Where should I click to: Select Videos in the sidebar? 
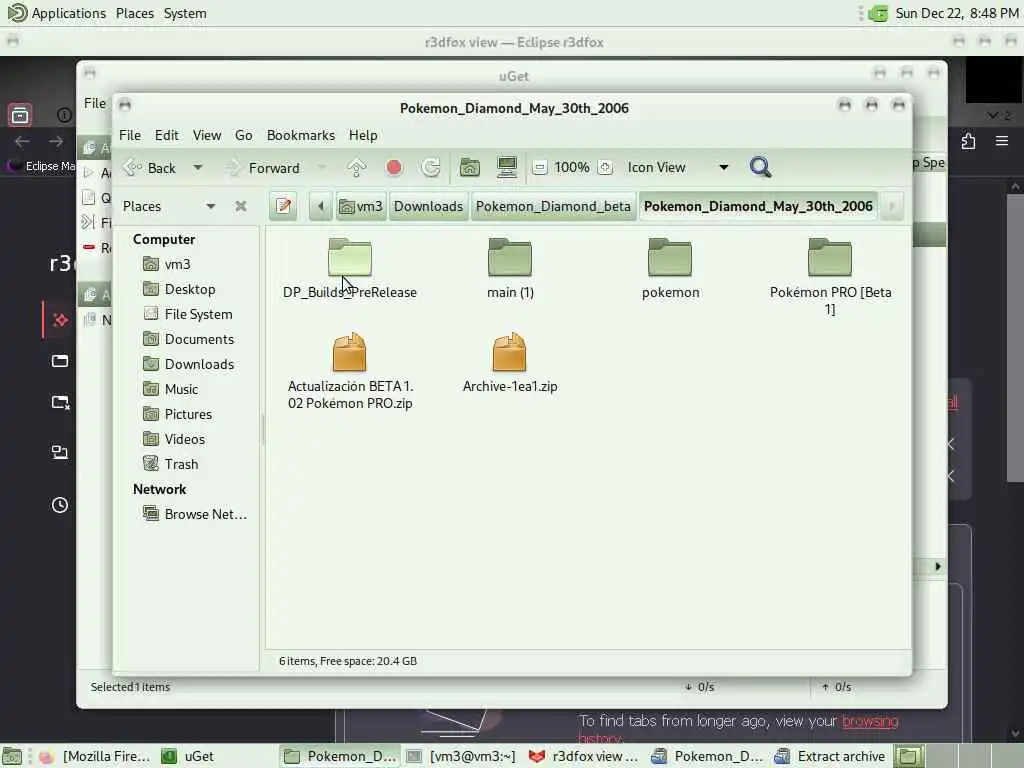tap(184, 440)
